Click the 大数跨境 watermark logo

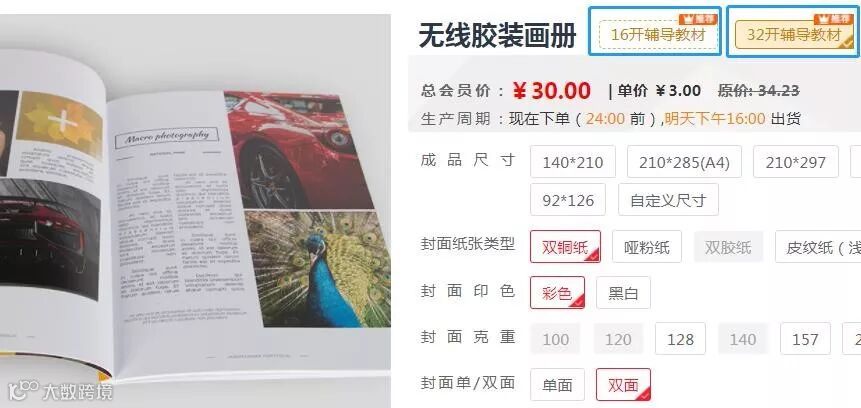pos(62,392)
